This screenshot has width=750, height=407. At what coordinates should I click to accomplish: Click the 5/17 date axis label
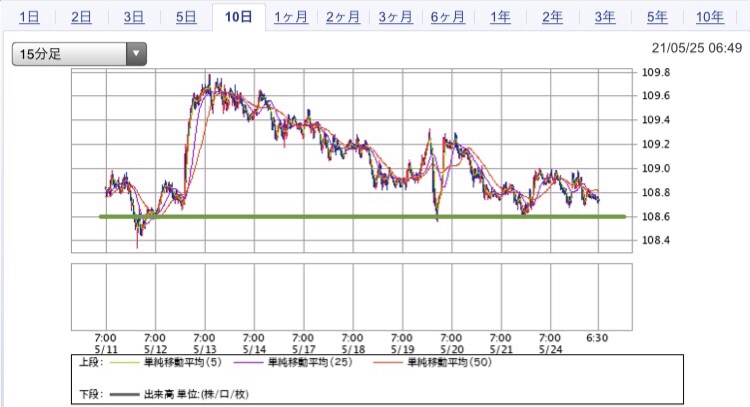coord(303,350)
